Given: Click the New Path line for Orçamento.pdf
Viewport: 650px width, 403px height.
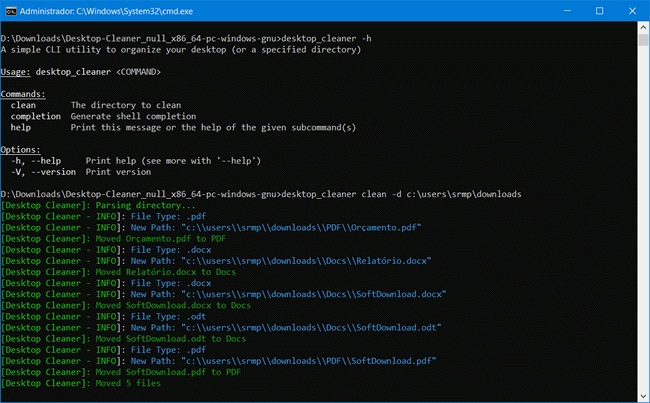Looking at the screenshot, I should (211, 228).
